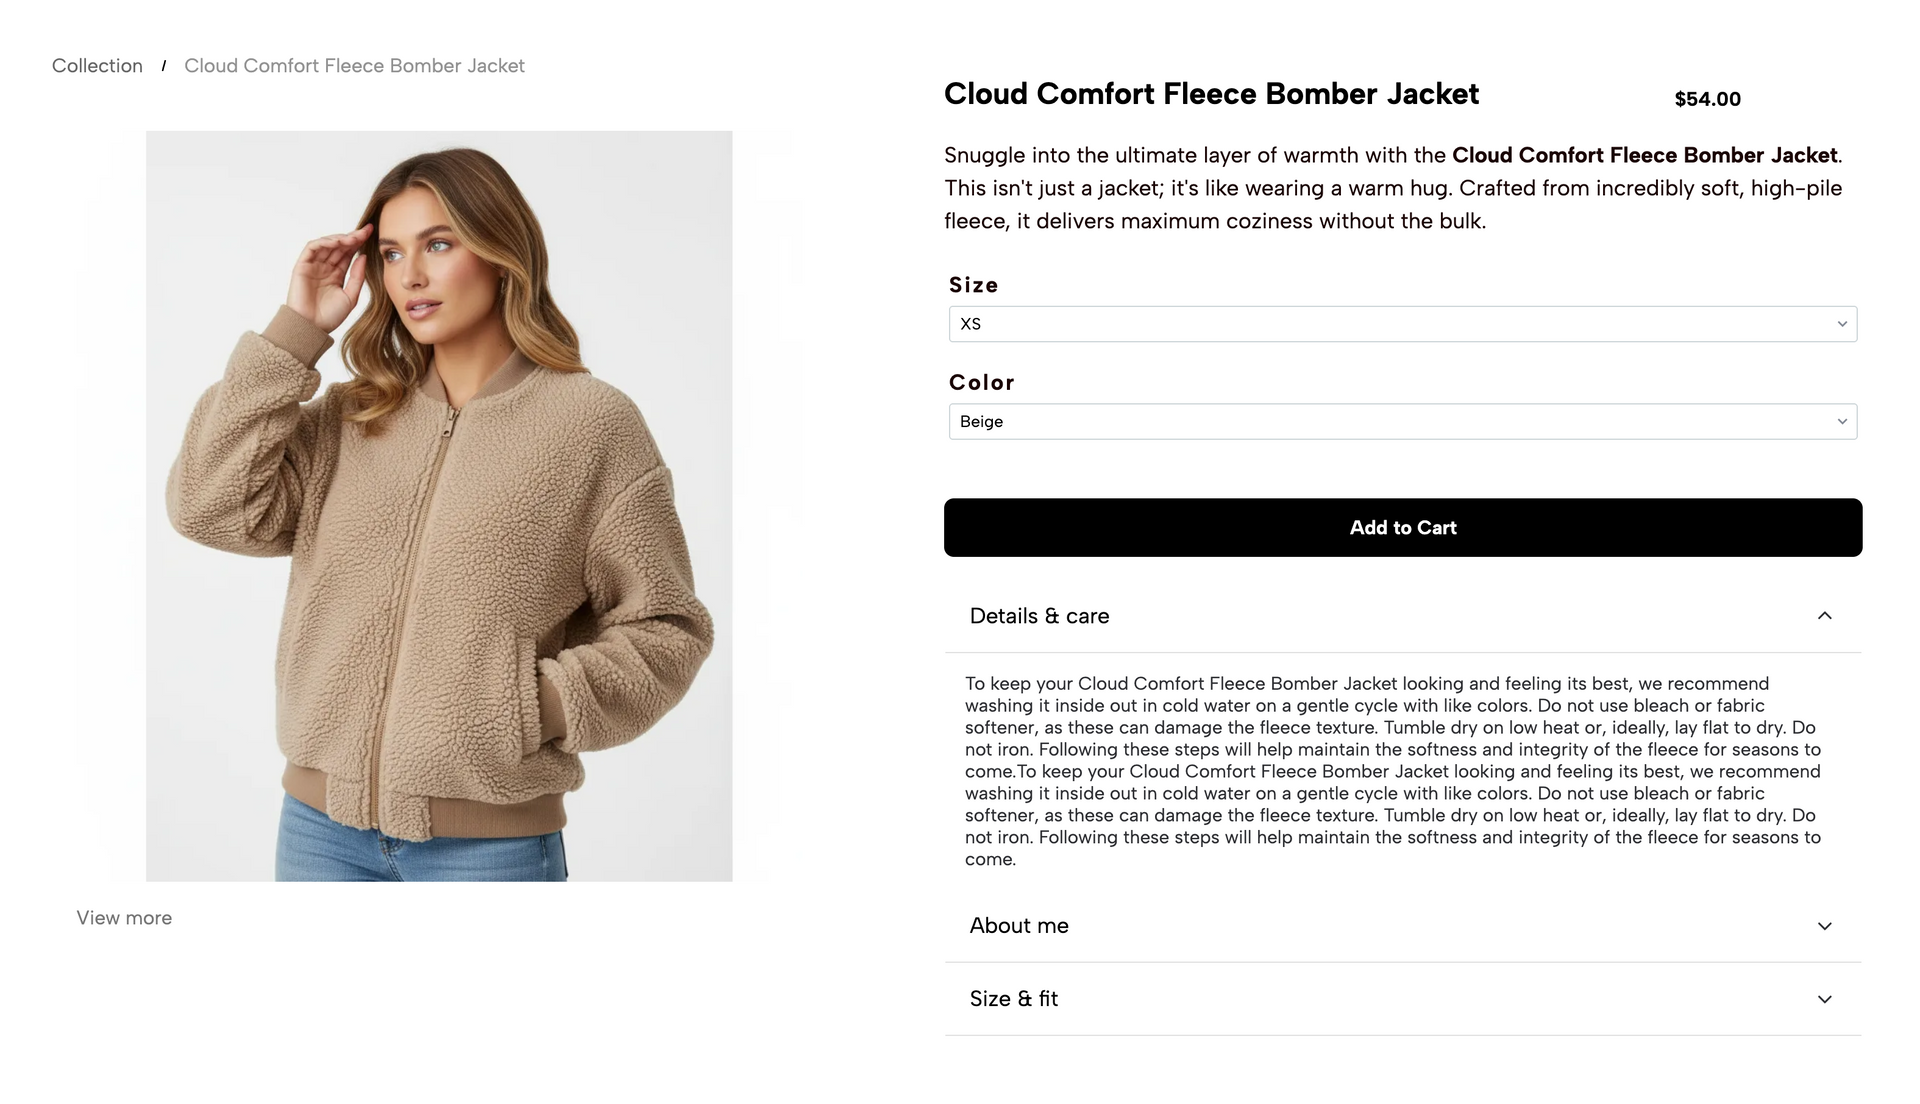
Task: Click the Cloud Comfort Fleece Bomber Jacket breadcrumb
Action: [x=354, y=65]
